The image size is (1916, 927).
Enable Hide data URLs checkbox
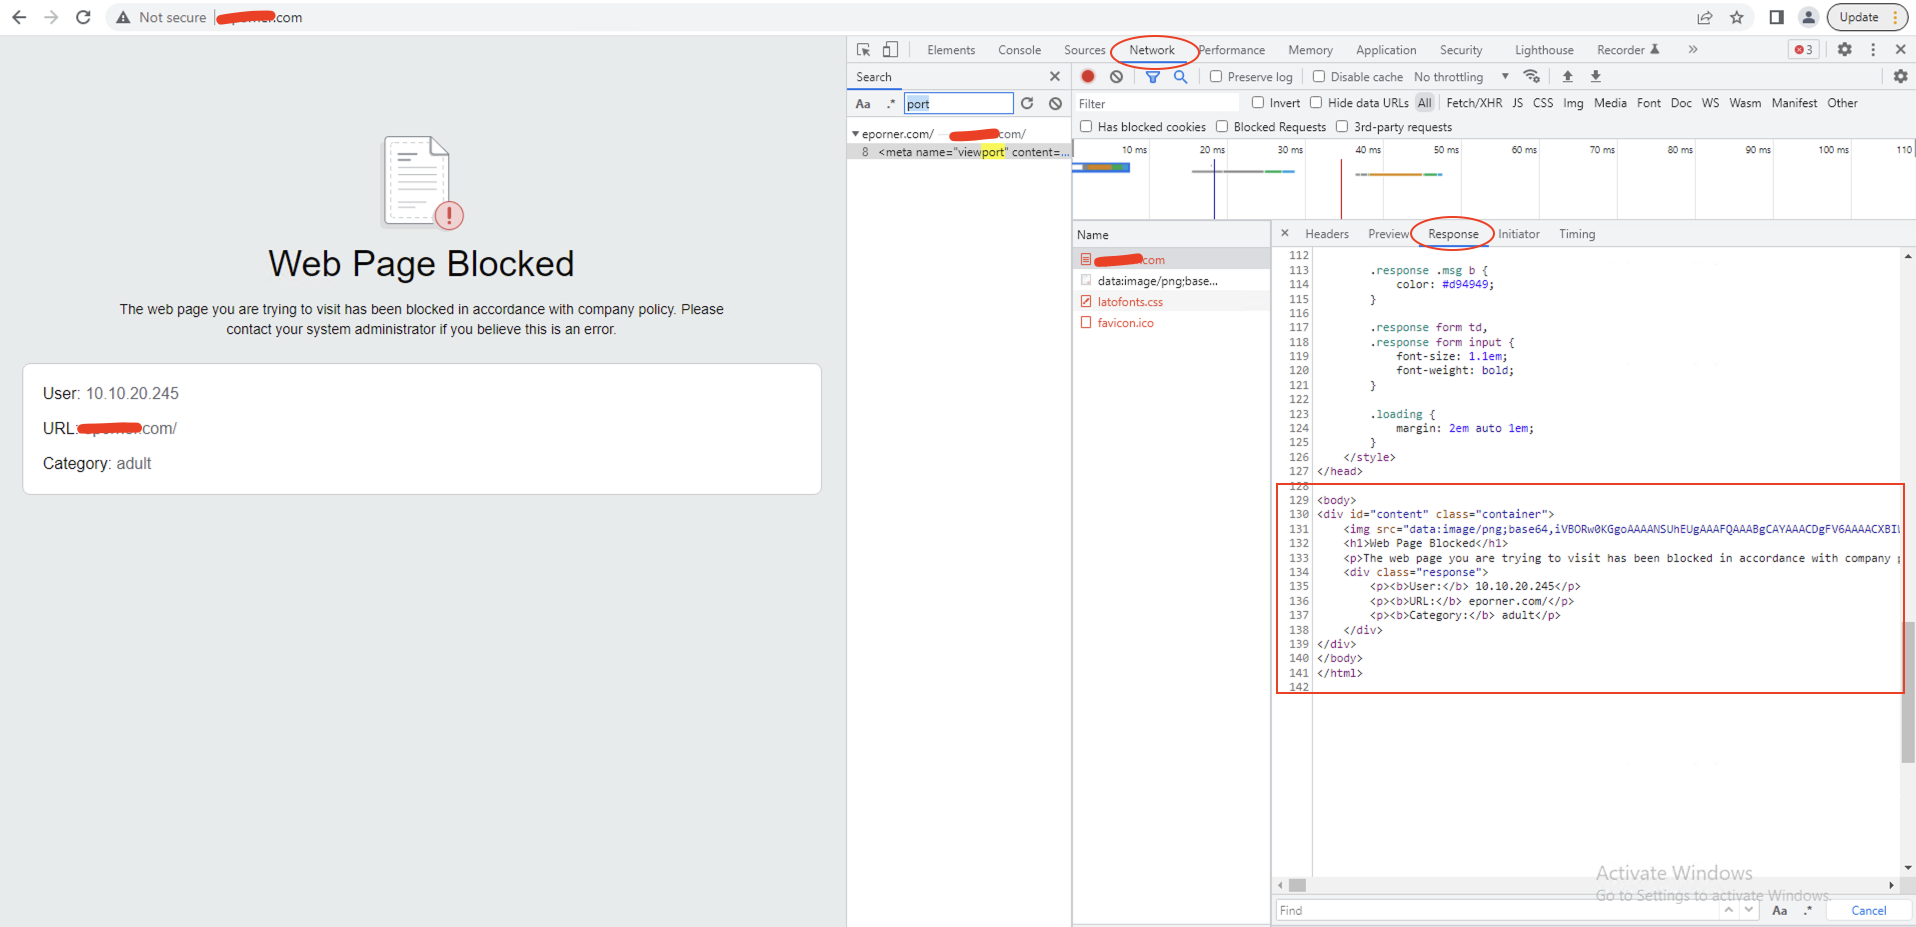(x=1316, y=102)
